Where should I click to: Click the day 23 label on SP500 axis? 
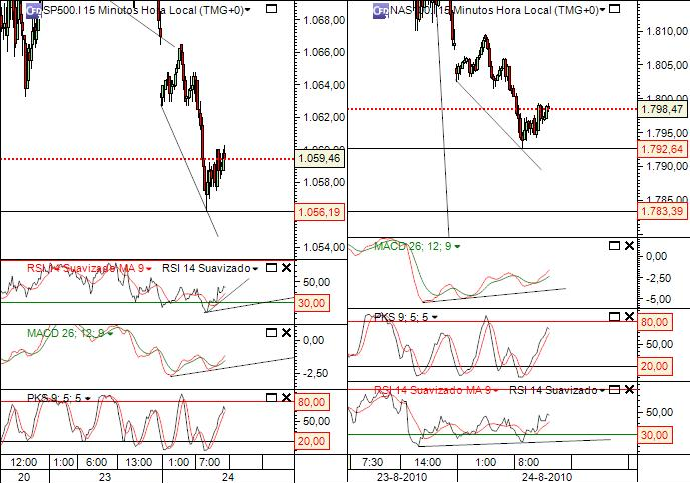[x=105, y=478]
